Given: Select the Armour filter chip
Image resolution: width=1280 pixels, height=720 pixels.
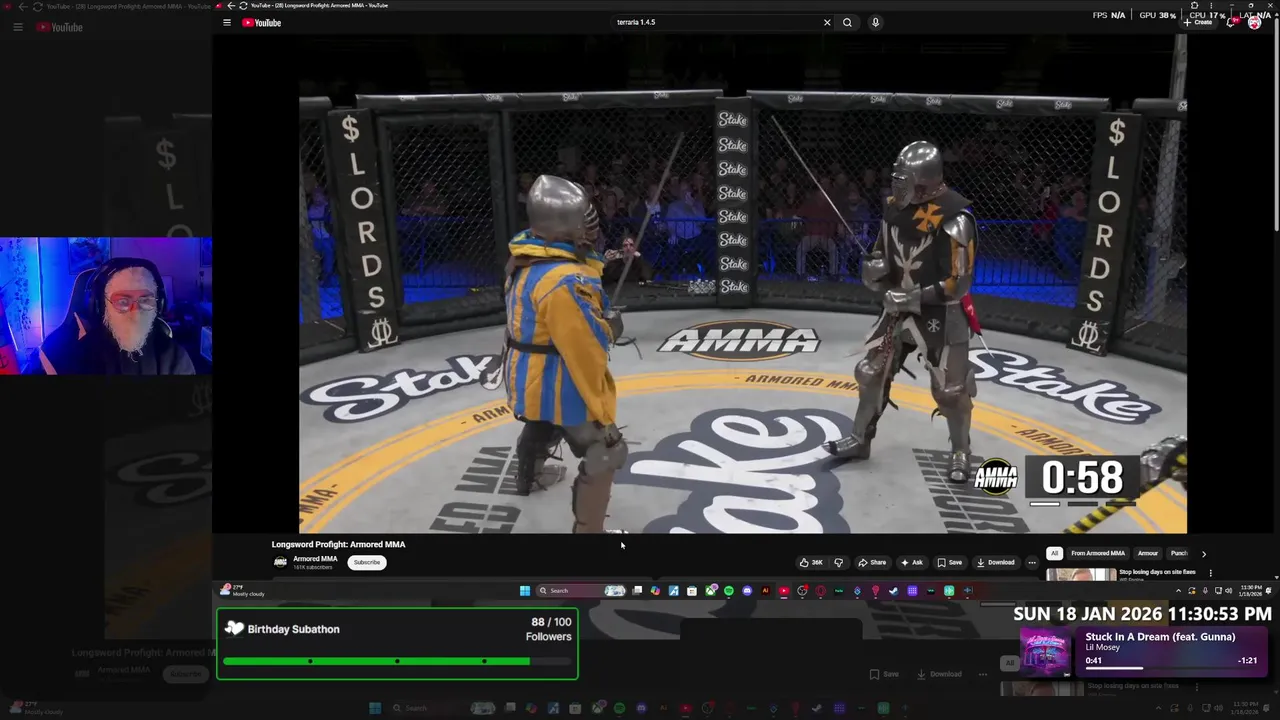Looking at the screenshot, I should pos(1148,553).
